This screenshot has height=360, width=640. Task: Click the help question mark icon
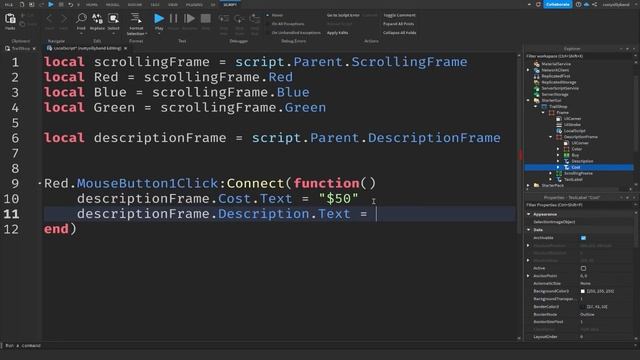pos(578,4)
